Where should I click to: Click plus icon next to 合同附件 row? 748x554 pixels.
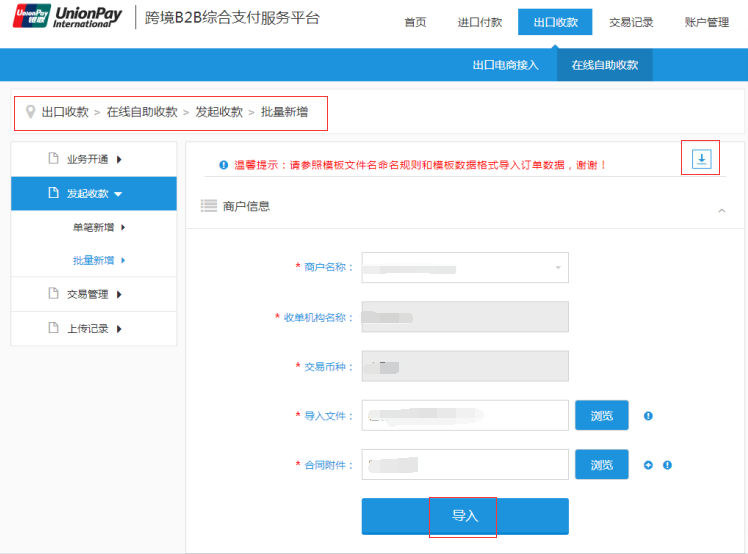pos(648,465)
